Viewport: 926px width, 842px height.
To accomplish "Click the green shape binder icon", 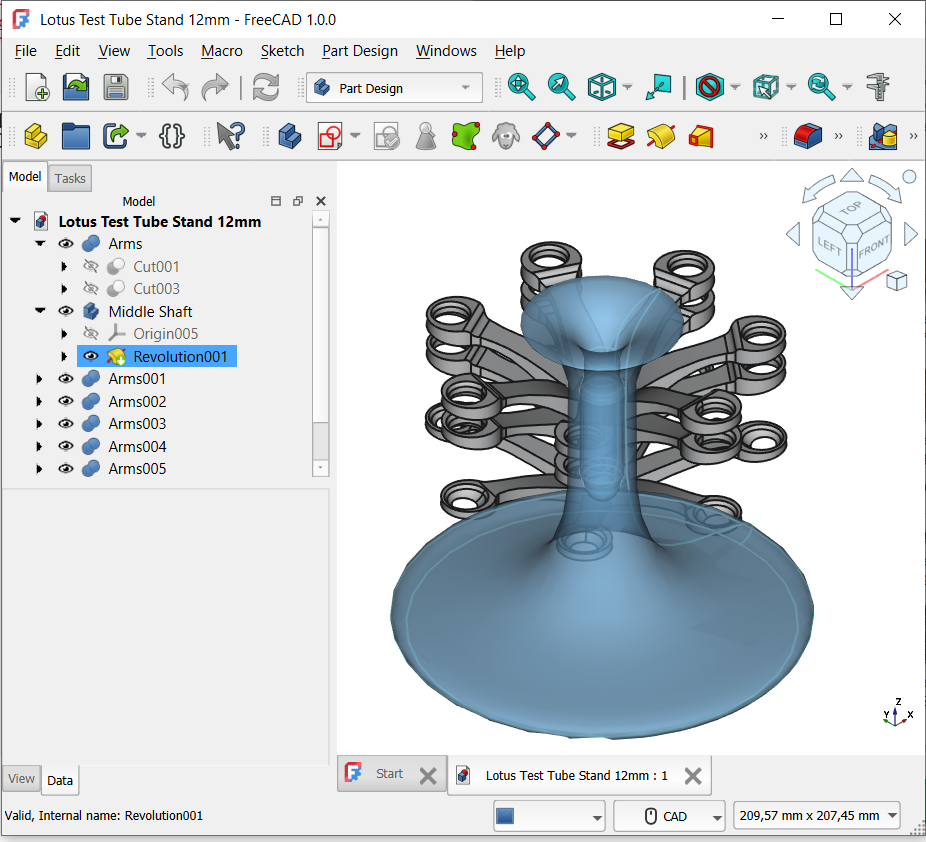I will coord(466,136).
